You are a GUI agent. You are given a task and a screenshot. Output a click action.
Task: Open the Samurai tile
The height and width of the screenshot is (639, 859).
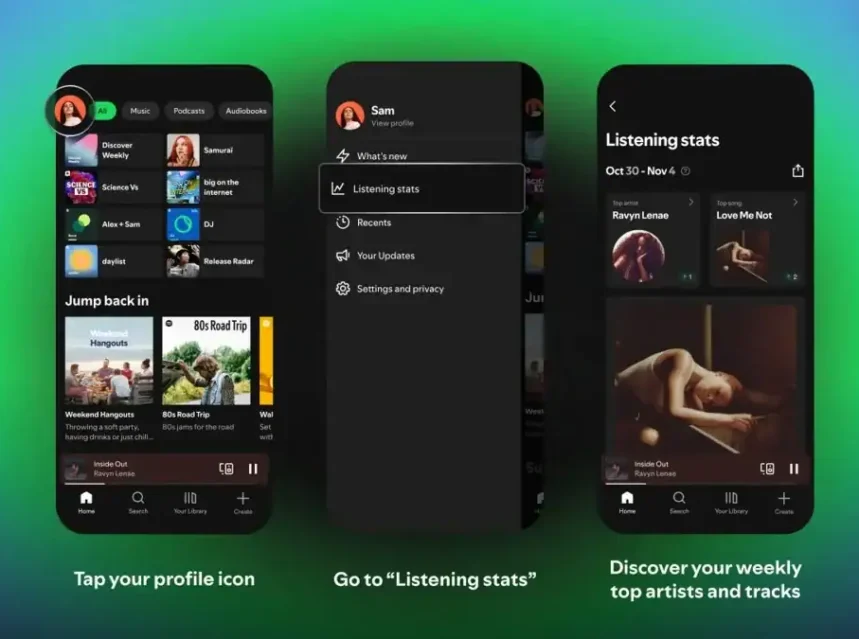point(215,150)
